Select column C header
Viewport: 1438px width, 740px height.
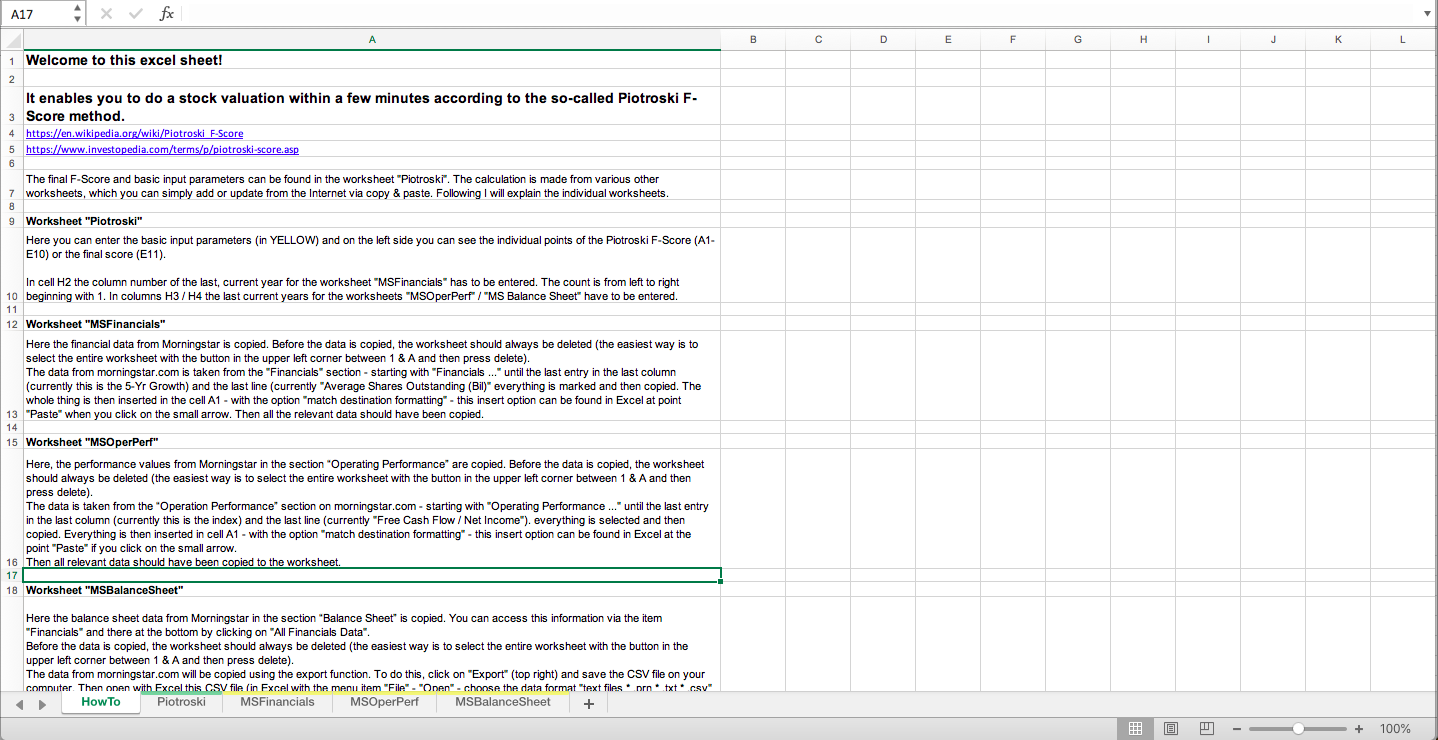tap(818, 40)
